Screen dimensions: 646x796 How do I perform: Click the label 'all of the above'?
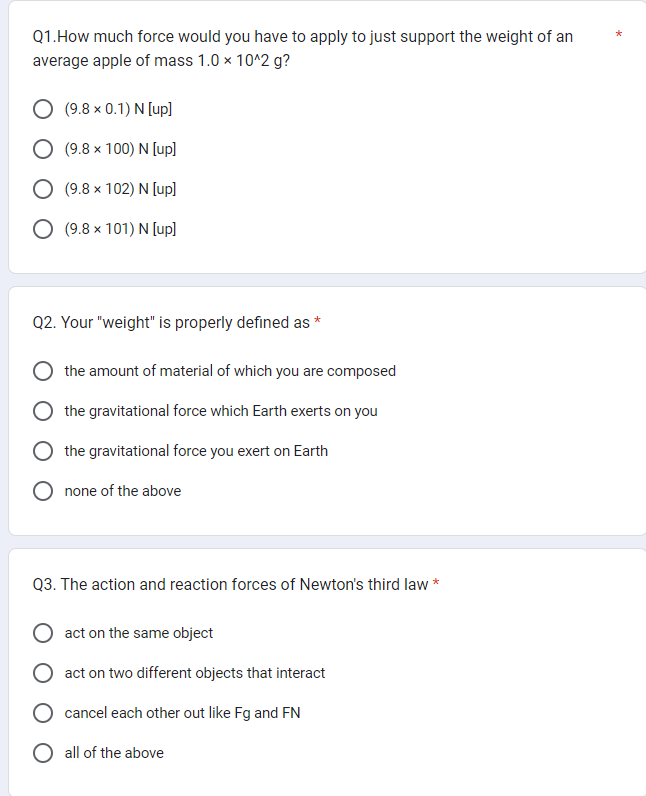click(114, 753)
